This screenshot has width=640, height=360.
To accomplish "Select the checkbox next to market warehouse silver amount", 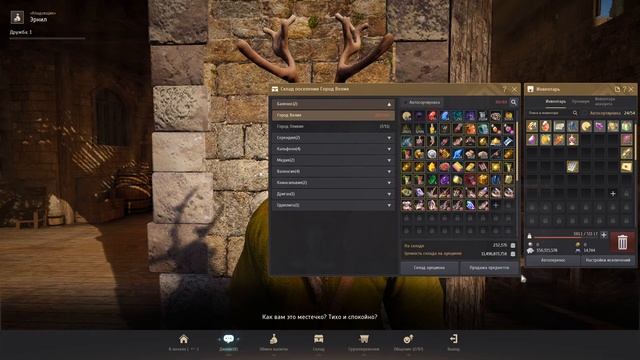I will 513,253.
